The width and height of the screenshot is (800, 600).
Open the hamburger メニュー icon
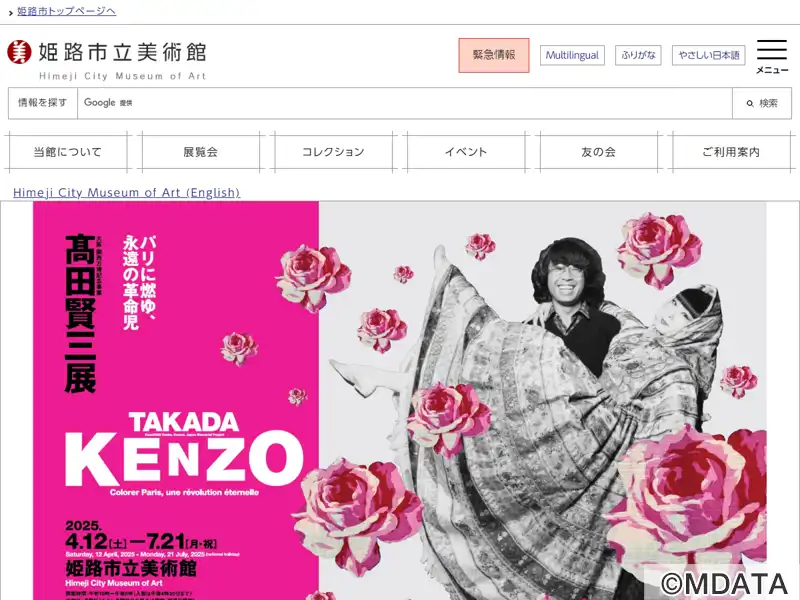click(x=772, y=56)
